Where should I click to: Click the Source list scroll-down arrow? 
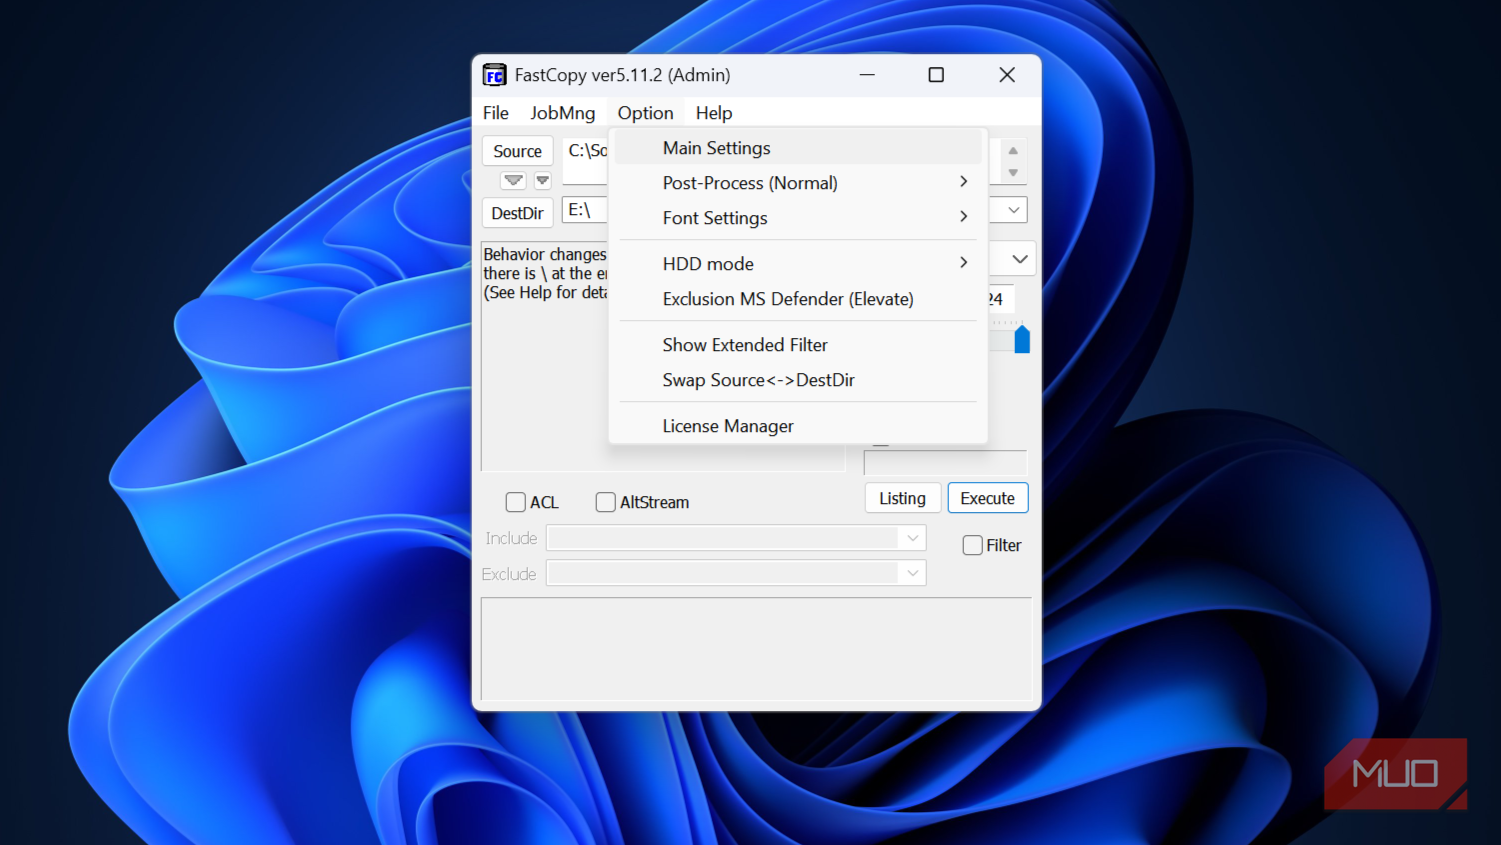1013,173
